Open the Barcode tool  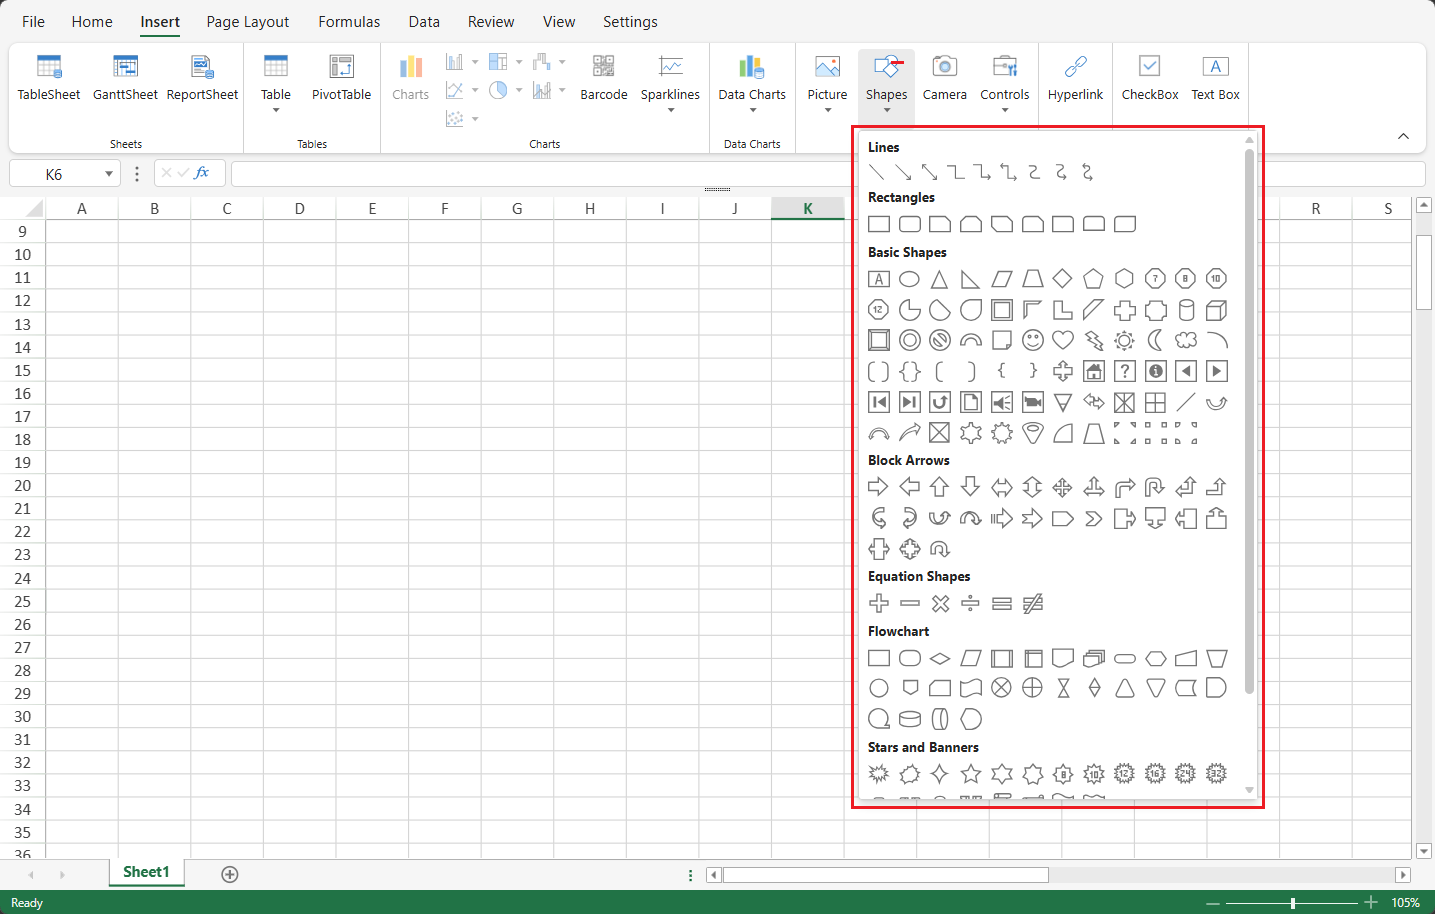click(604, 78)
